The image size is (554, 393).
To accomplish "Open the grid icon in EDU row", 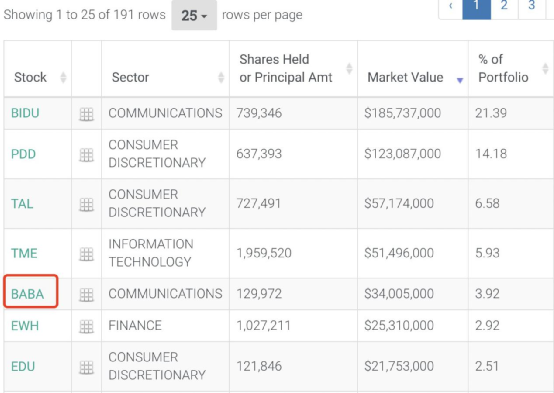I will click(x=87, y=367).
